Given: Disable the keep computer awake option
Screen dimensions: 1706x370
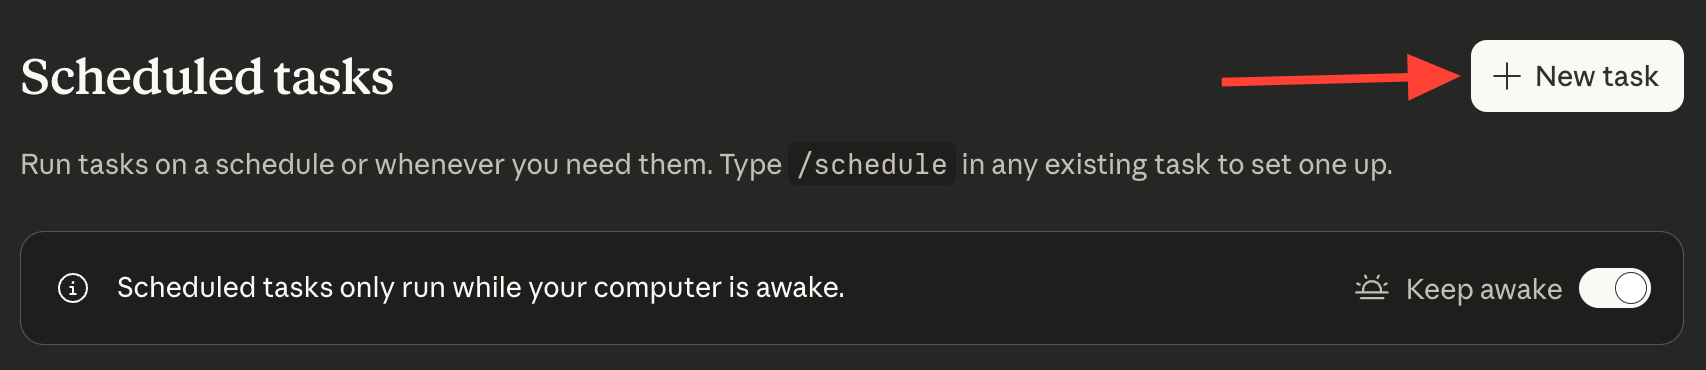Looking at the screenshot, I should (1614, 289).
